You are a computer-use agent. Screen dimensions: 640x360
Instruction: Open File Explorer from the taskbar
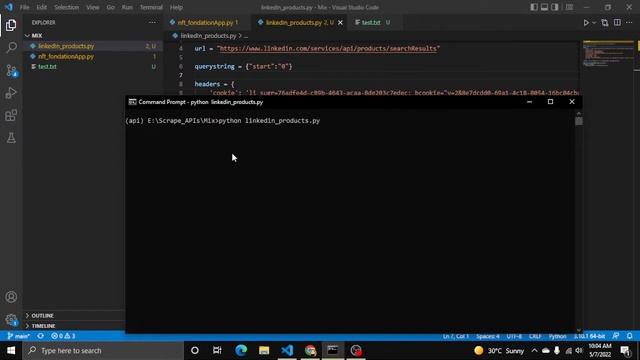(x=264, y=351)
